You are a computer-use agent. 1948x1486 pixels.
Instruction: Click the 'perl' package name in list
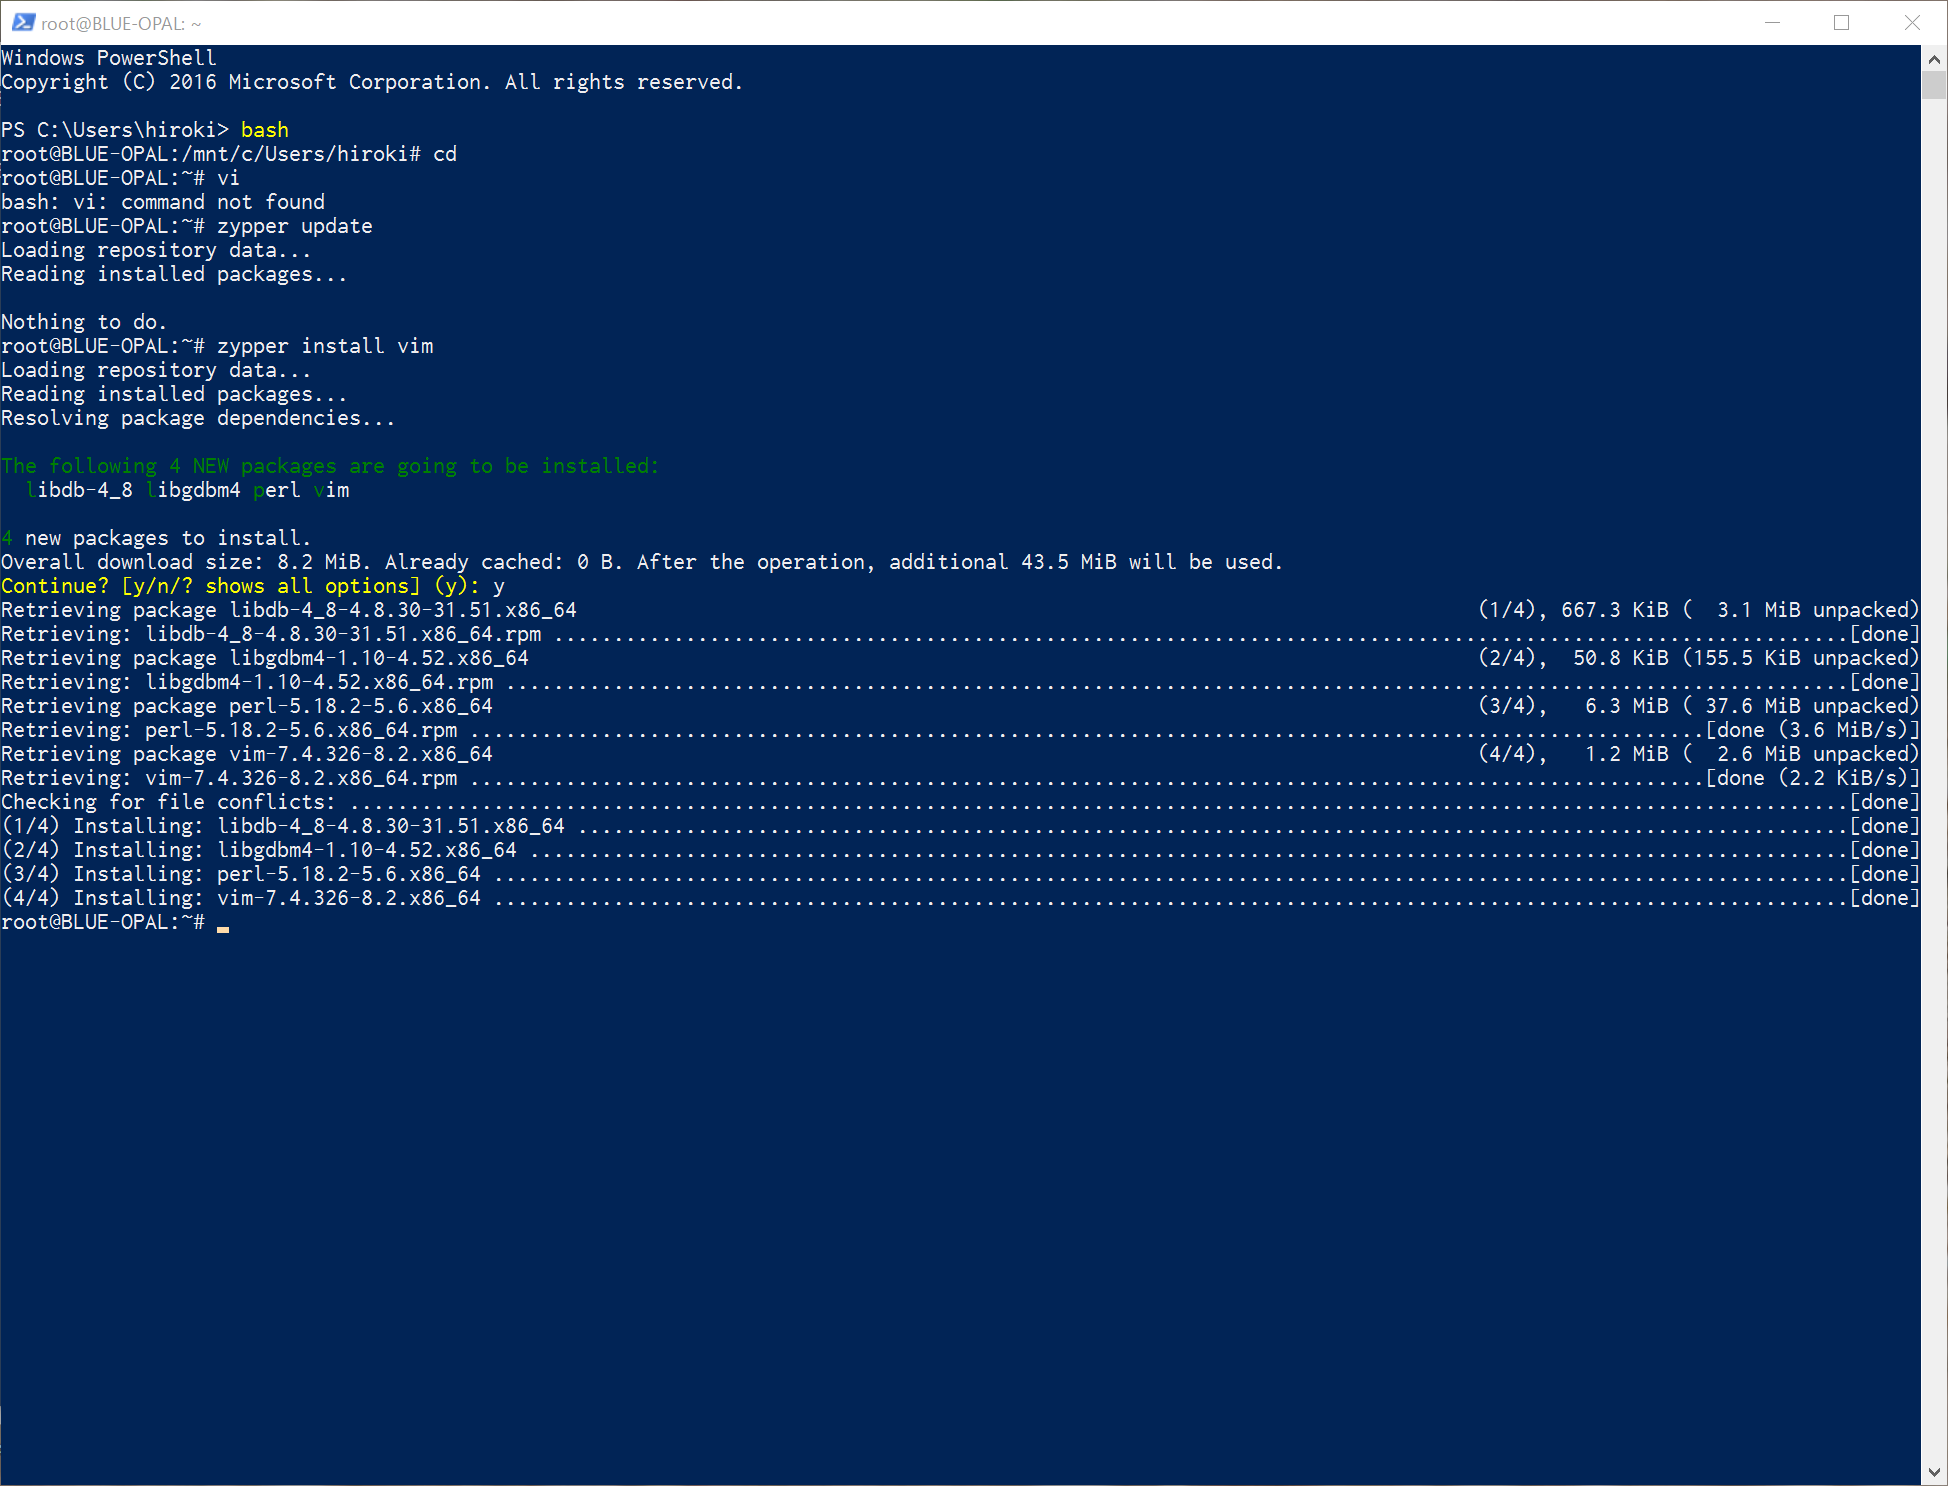277,490
